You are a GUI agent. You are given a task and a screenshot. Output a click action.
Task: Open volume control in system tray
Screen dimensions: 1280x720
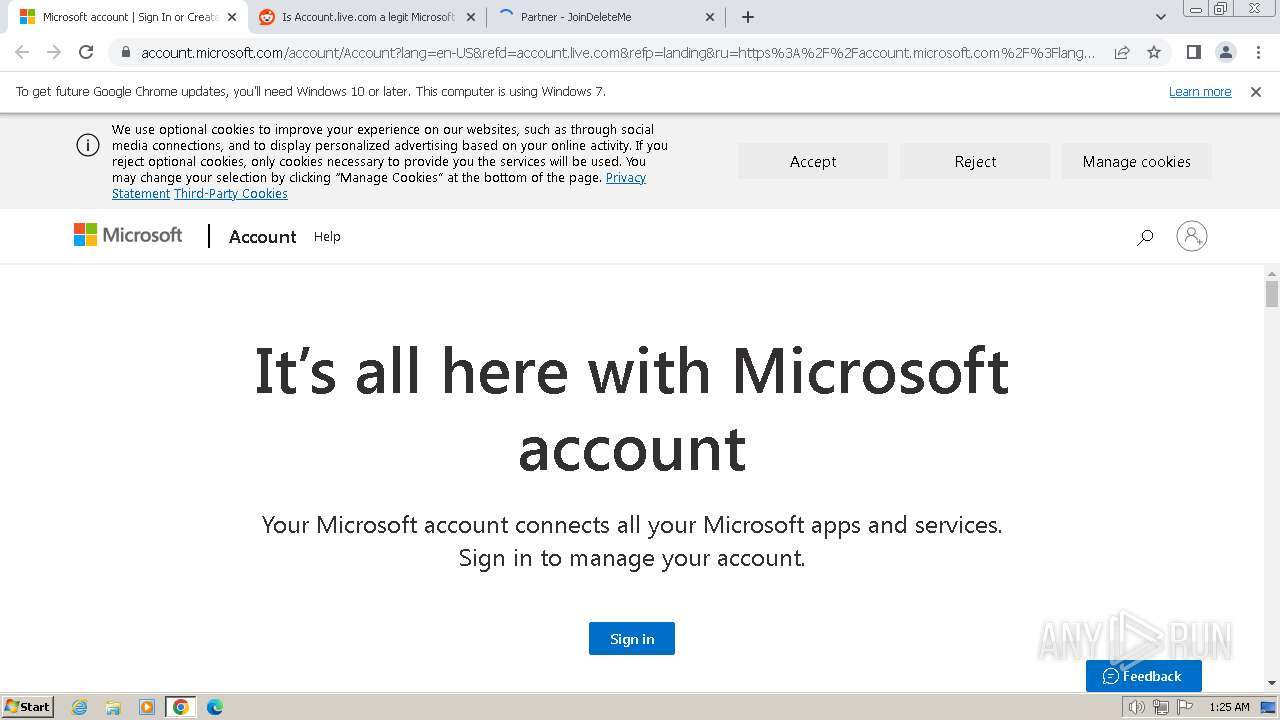pos(1137,707)
